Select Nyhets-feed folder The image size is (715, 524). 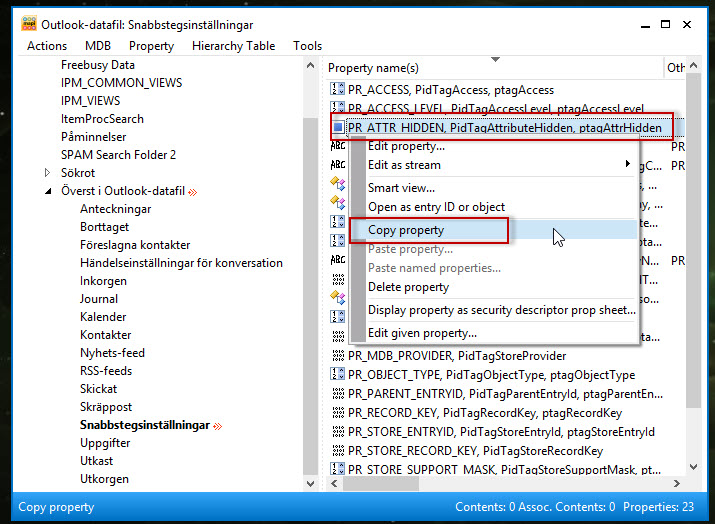point(112,353)
